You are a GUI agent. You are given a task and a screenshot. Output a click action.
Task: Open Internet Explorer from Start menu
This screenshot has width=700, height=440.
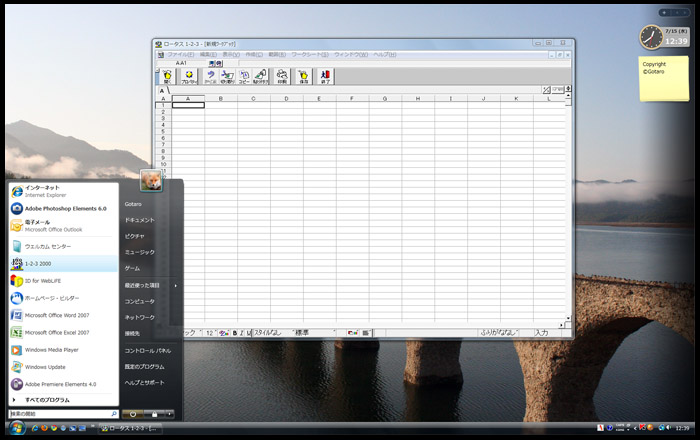64,191
